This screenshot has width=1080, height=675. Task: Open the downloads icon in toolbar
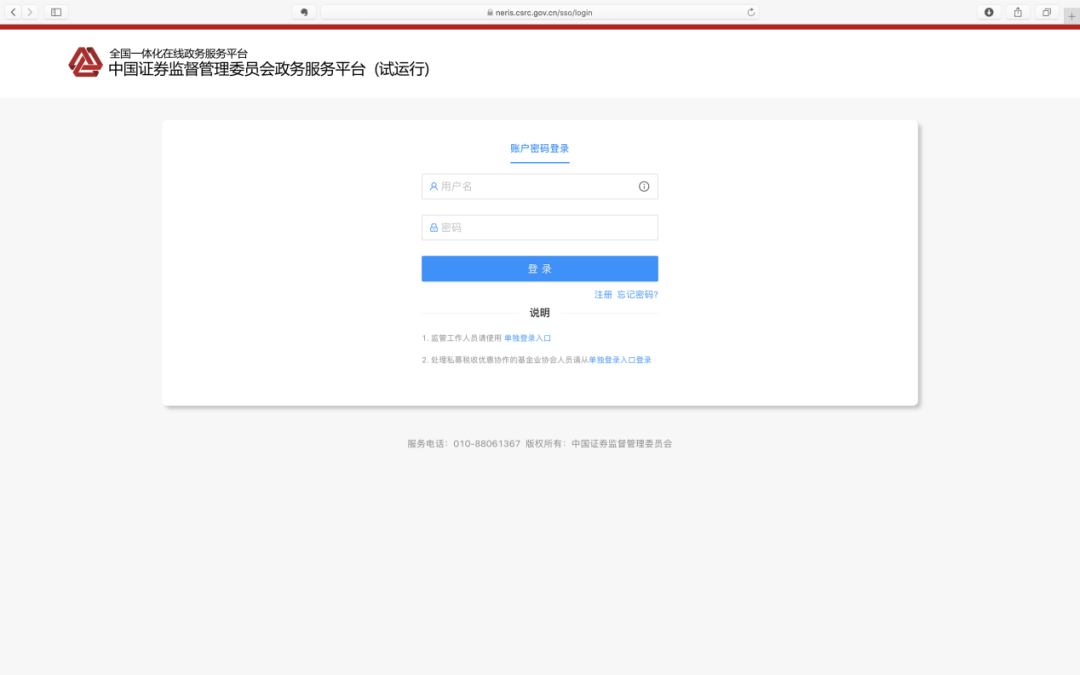pyautogui.click(x=988, y=12)
